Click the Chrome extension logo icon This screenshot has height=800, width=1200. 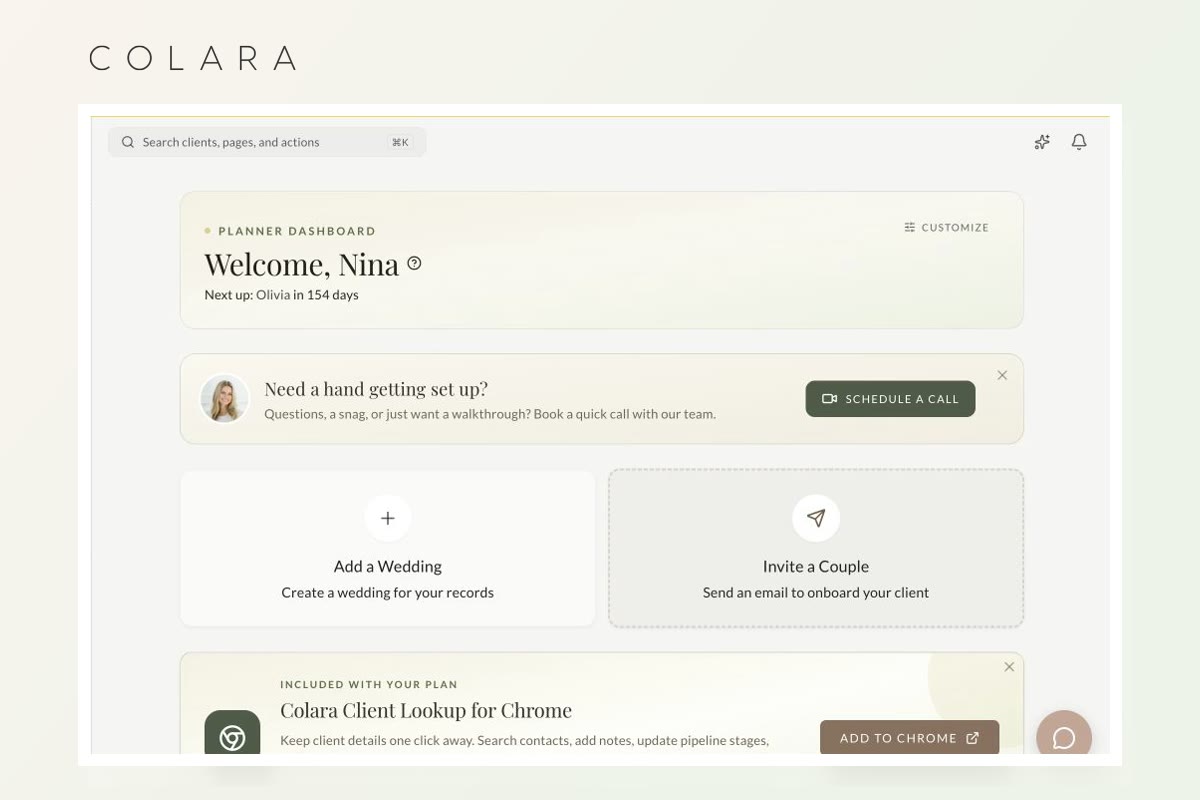click(x=232, y=737)
